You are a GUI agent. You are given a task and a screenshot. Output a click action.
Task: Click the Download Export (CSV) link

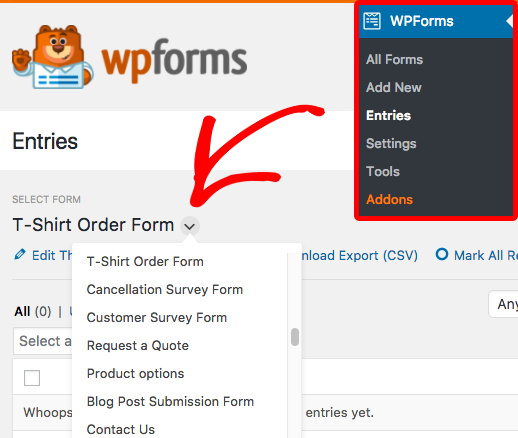click(x=359, y=256)
